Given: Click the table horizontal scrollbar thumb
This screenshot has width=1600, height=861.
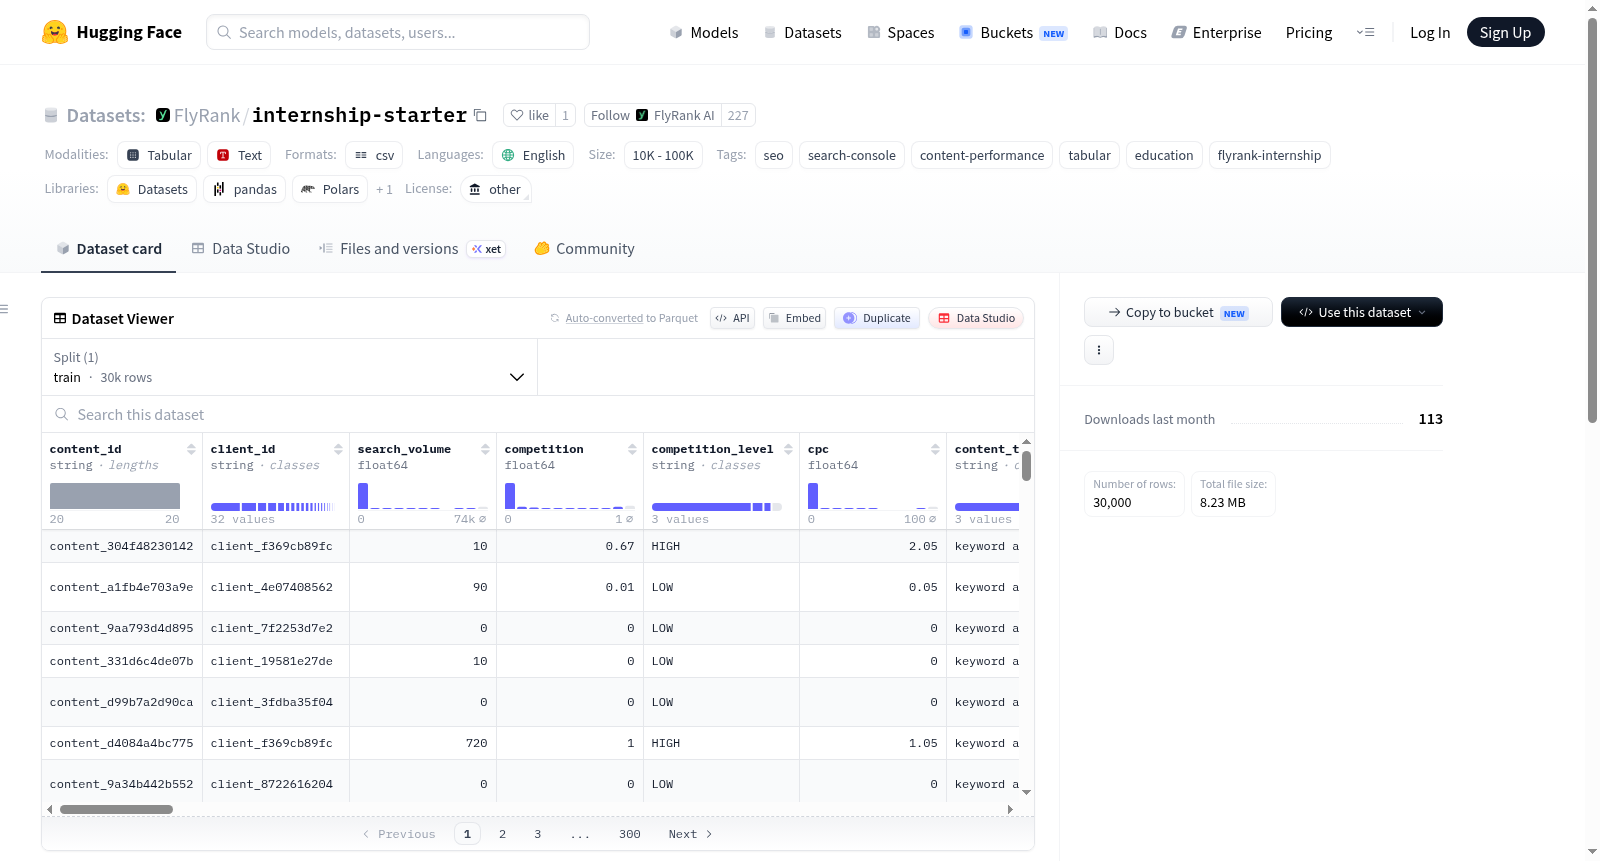Looking at the screenshot, I should (x=116, y=809).
